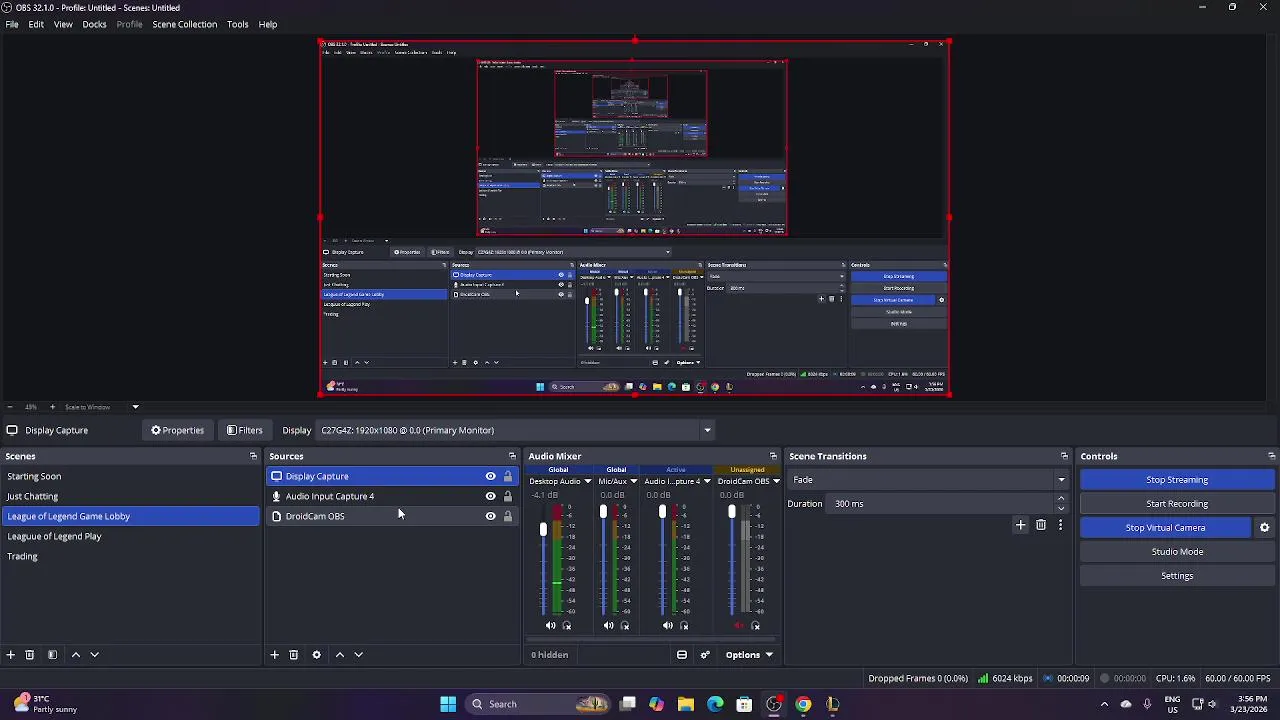
Task: Open the Tools menu
Action: 237,24
